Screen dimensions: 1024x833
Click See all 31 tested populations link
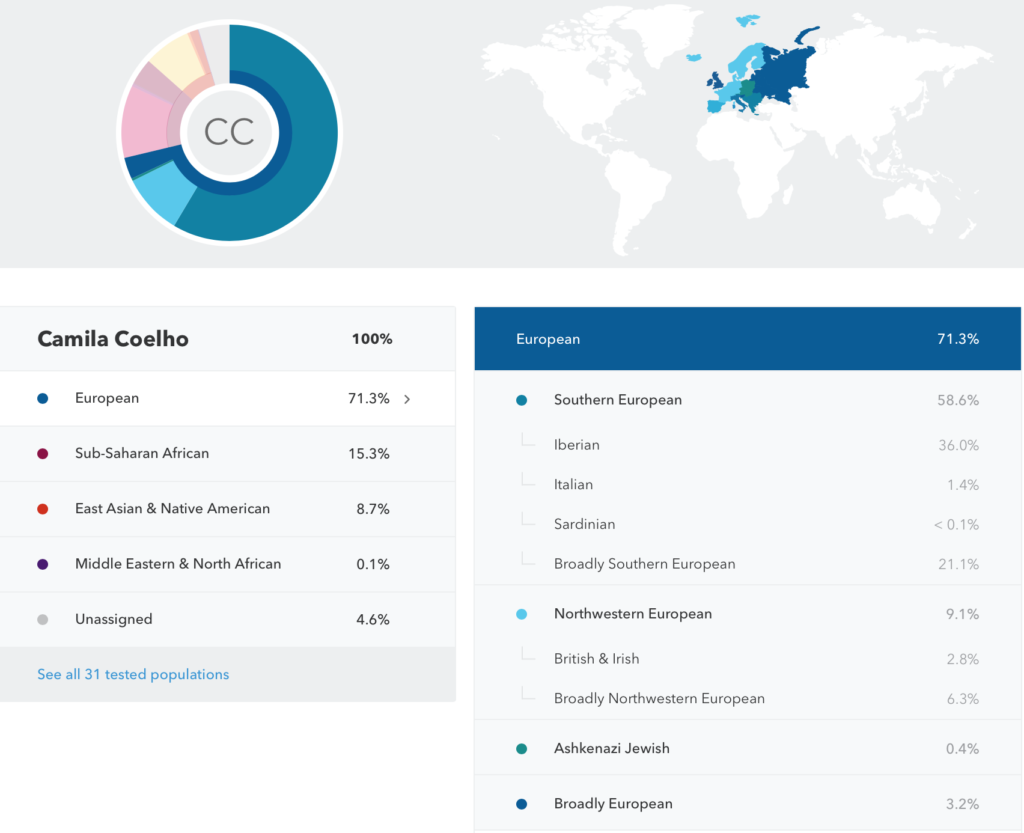pos(133,674)
